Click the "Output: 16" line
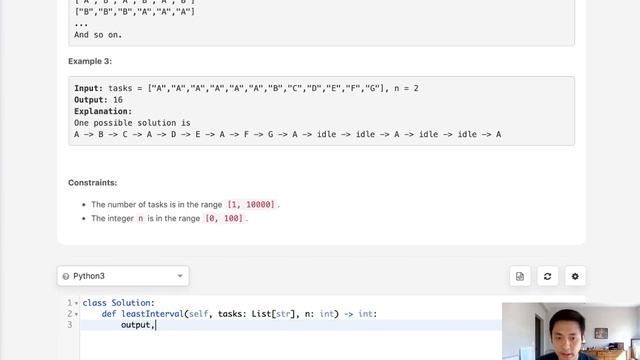Image resolution: width=640 pixels, height=360 pixels. click(x=98, y=100)
